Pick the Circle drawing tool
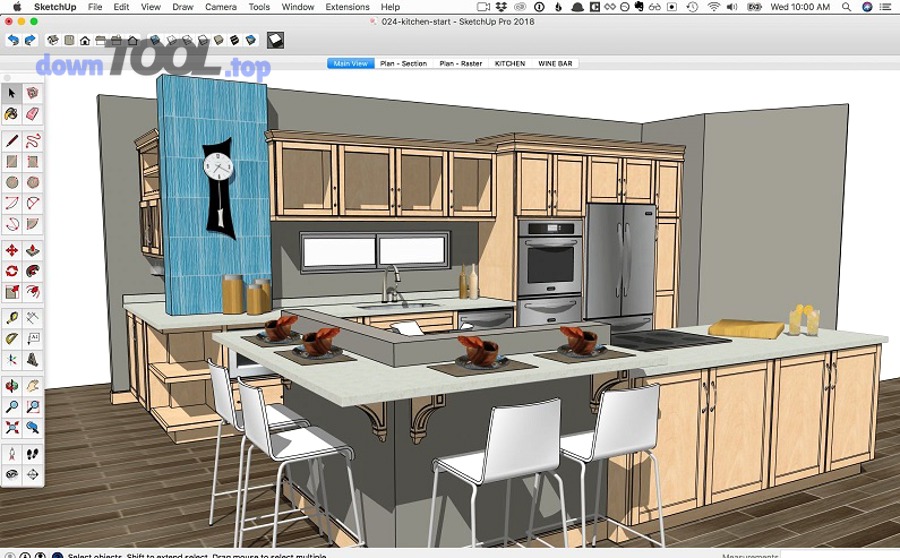The image size is (900, 558). click(x=12, y=183)
